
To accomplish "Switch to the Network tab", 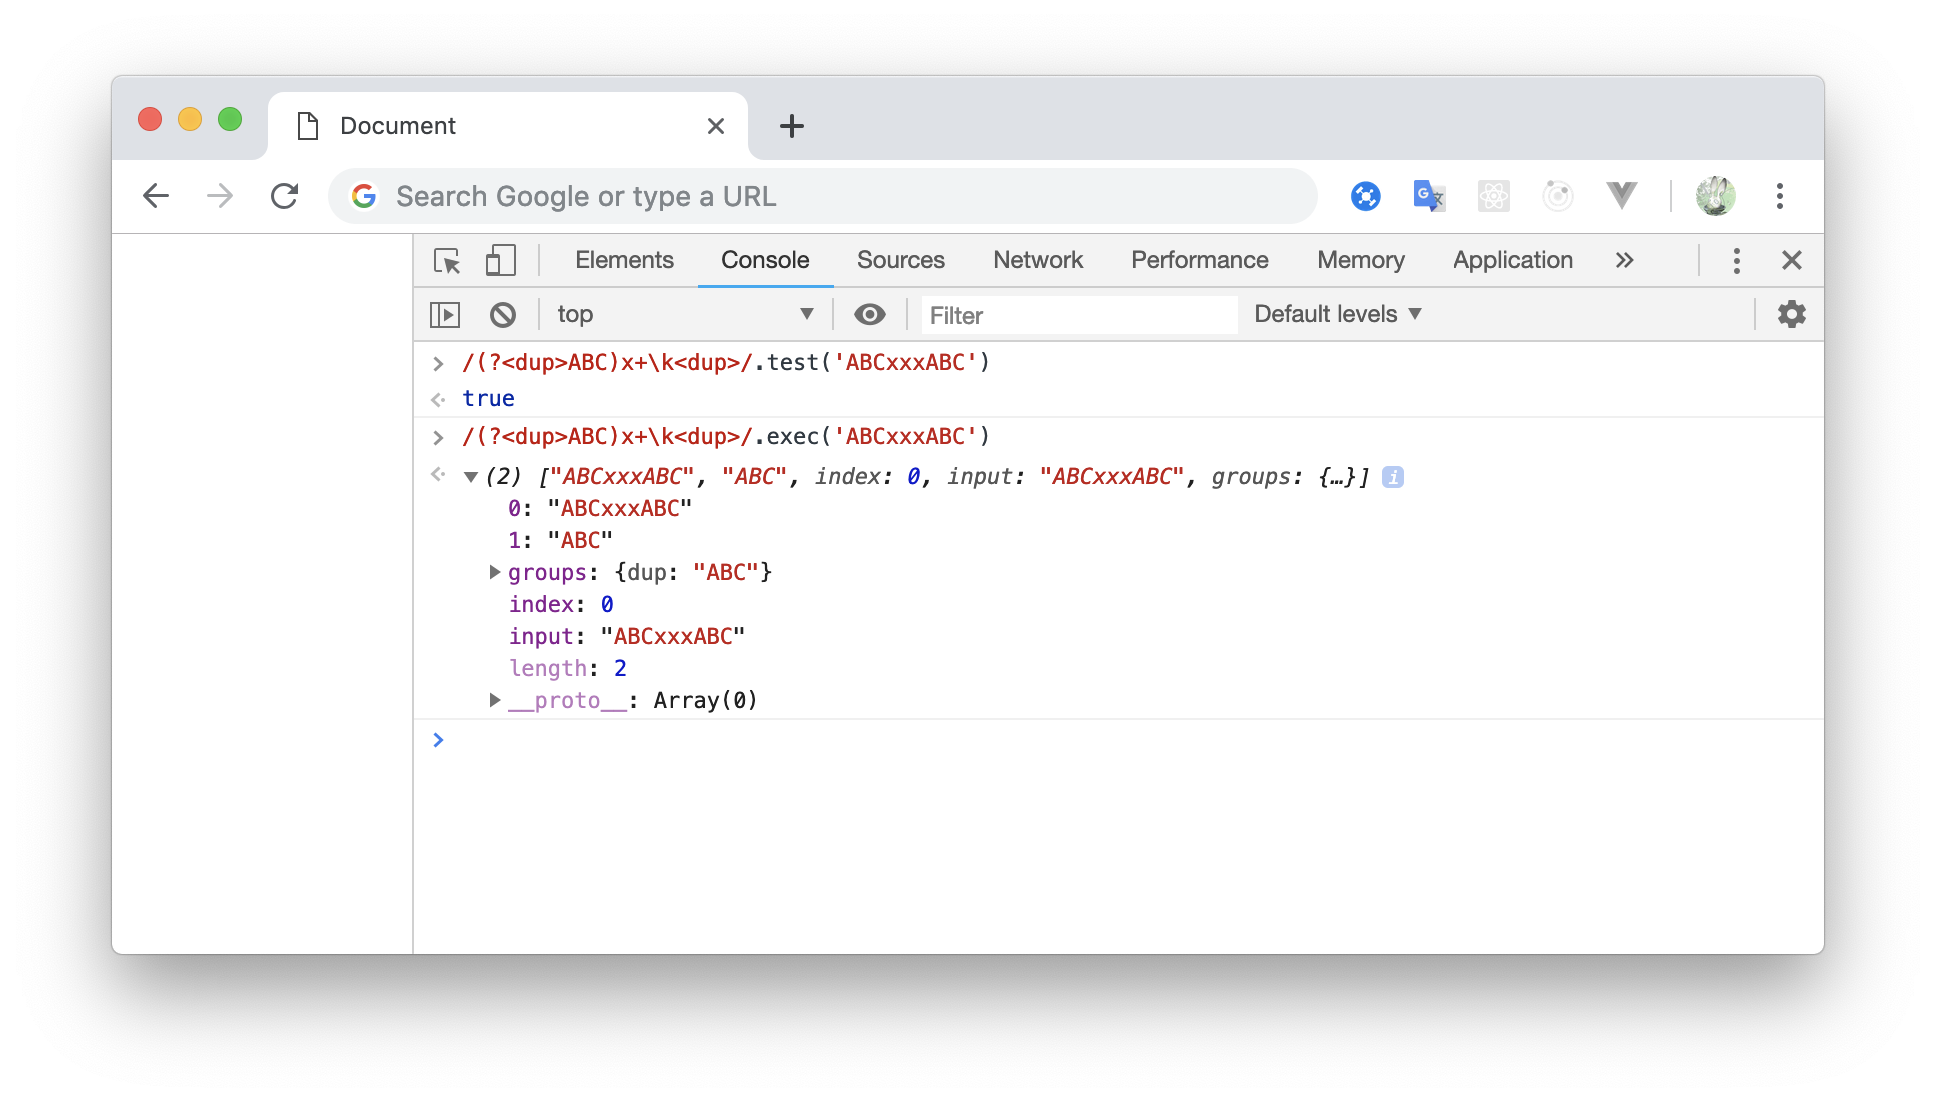I will [1037, 260].
